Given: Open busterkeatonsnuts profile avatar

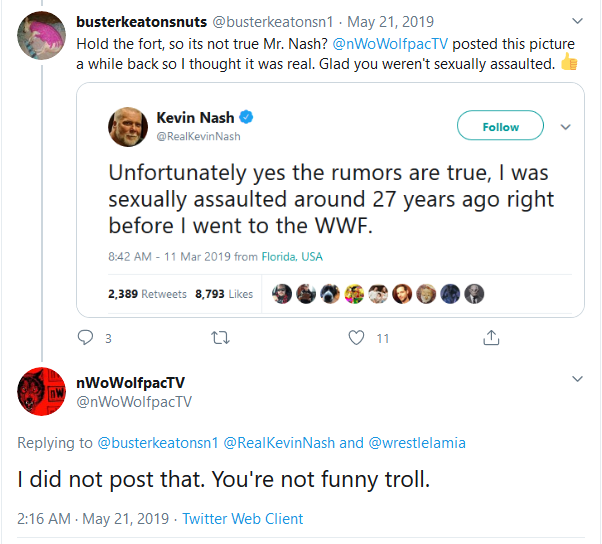Looking at the screenshot, I should (x=42, y=37).
